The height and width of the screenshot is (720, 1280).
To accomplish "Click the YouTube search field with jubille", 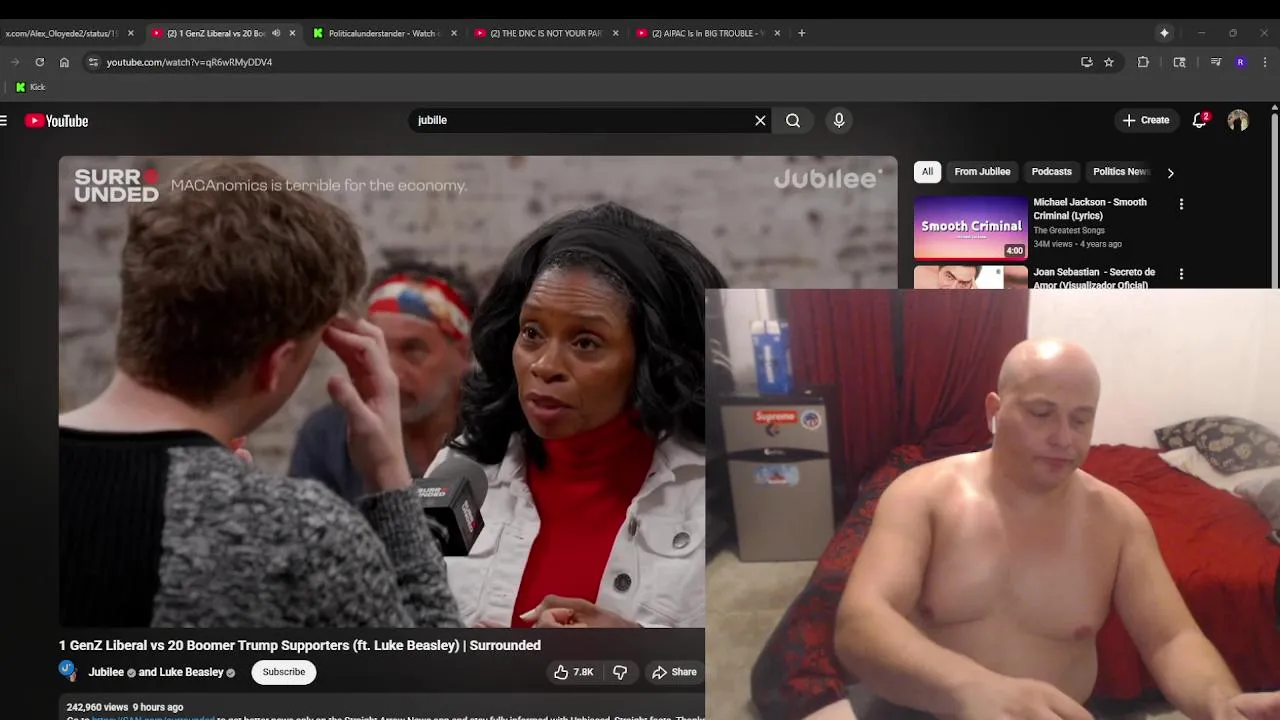I will 580,120.
